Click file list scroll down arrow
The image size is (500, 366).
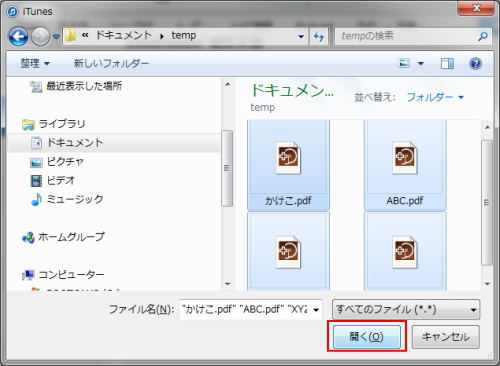(x=487, y=284)
